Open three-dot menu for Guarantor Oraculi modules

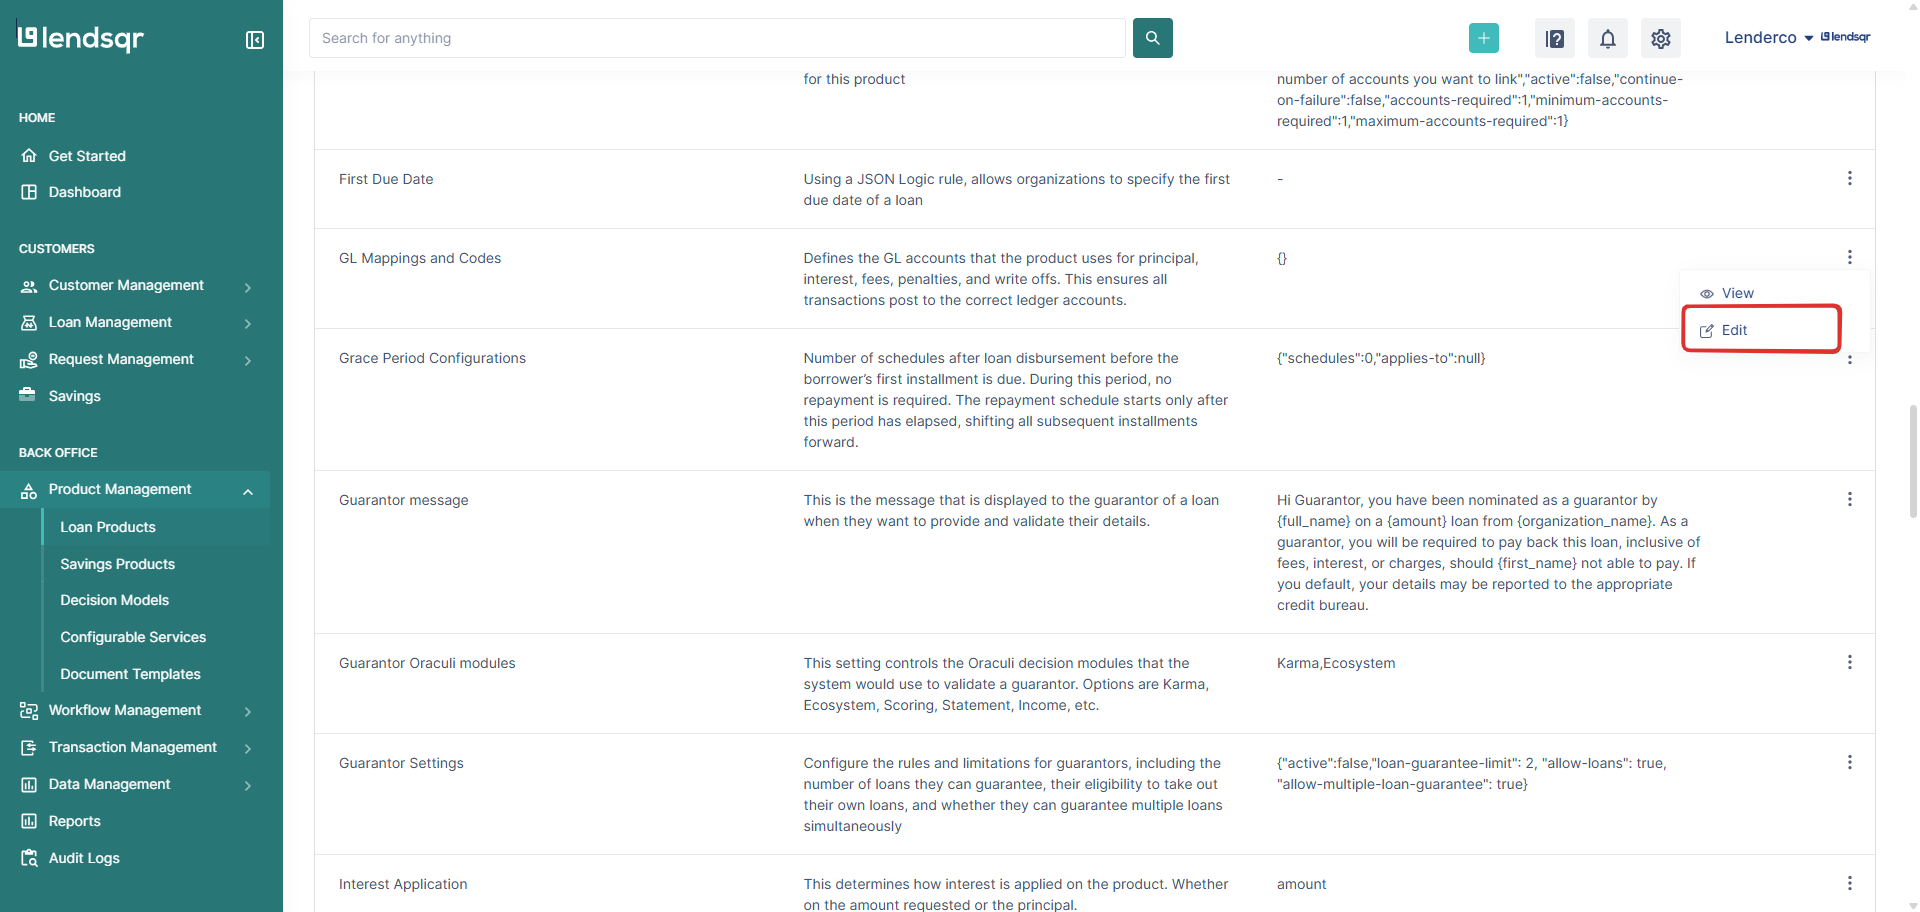[1849, 662]
